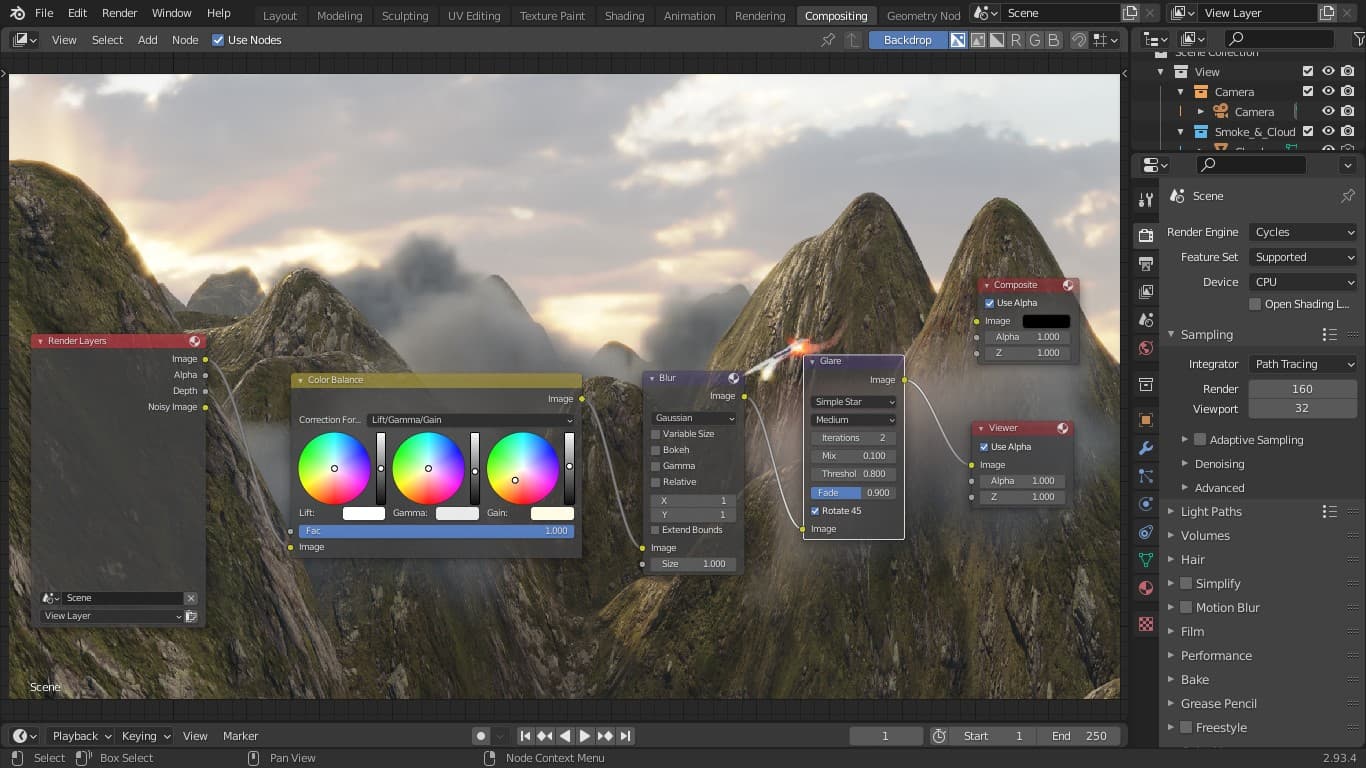Uncheck the Use Nodes checkbox

click(x=218, y=40)
